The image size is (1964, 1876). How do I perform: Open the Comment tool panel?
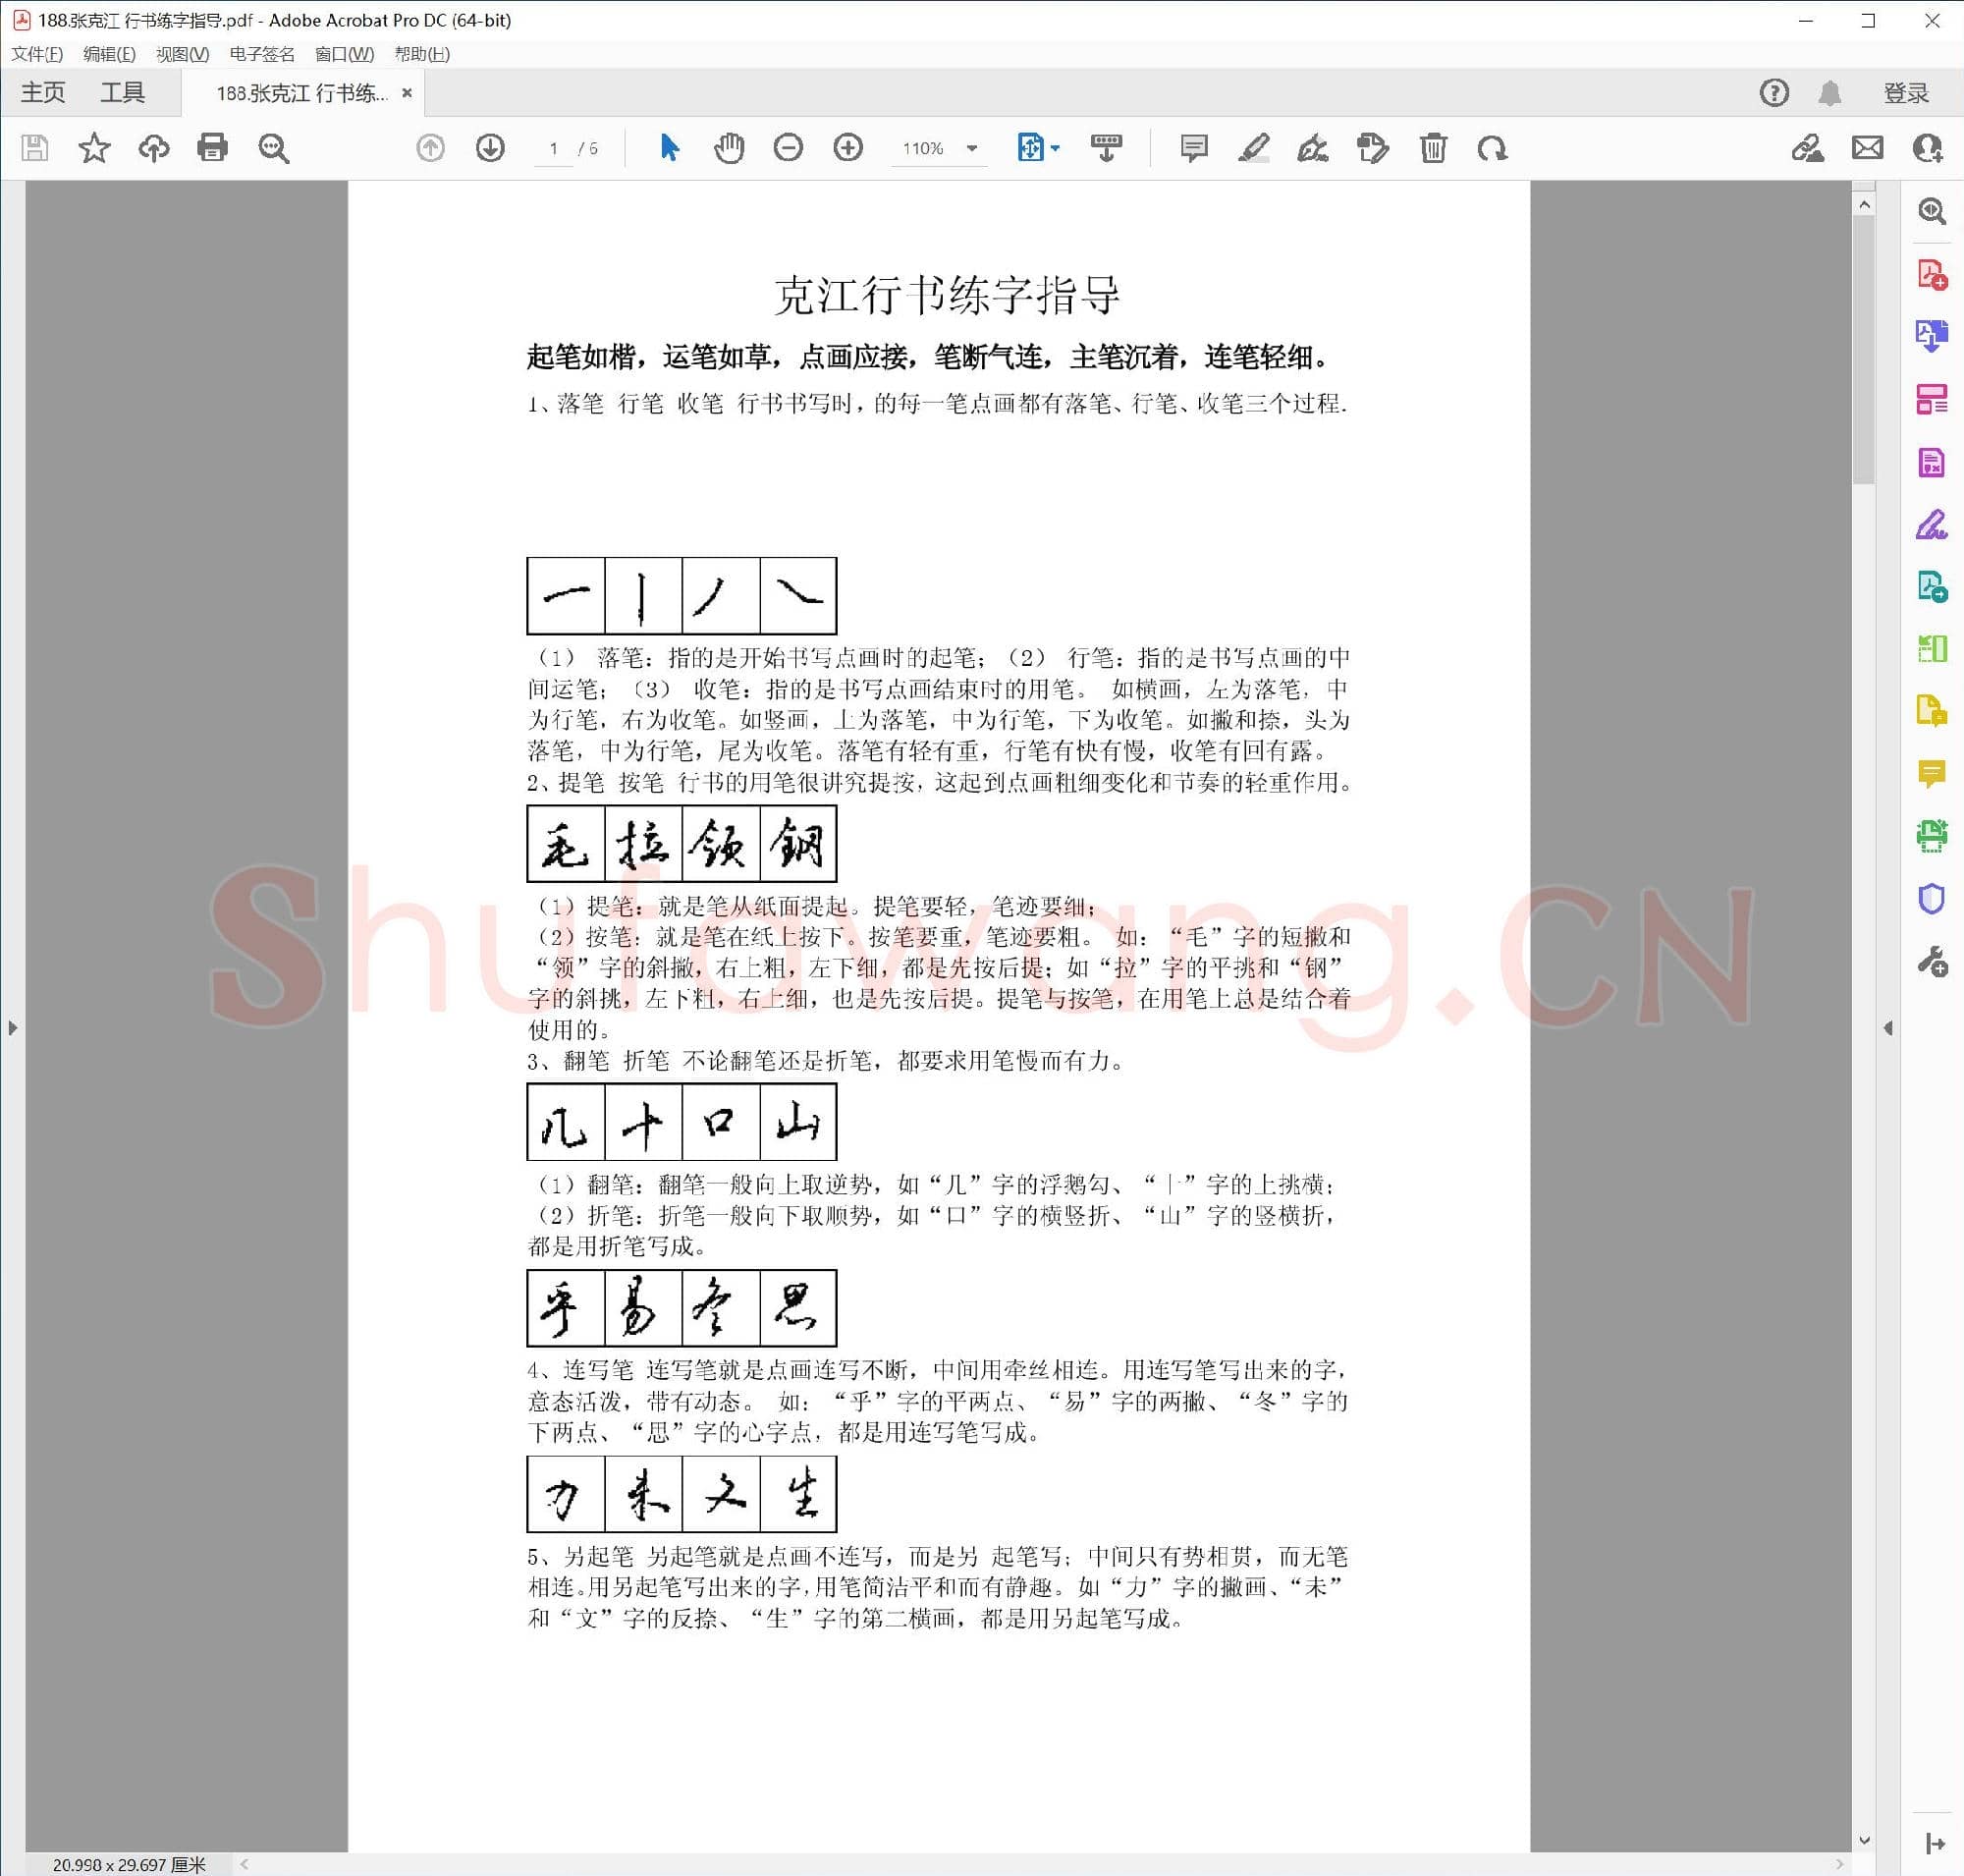[x=1932, y=770]
